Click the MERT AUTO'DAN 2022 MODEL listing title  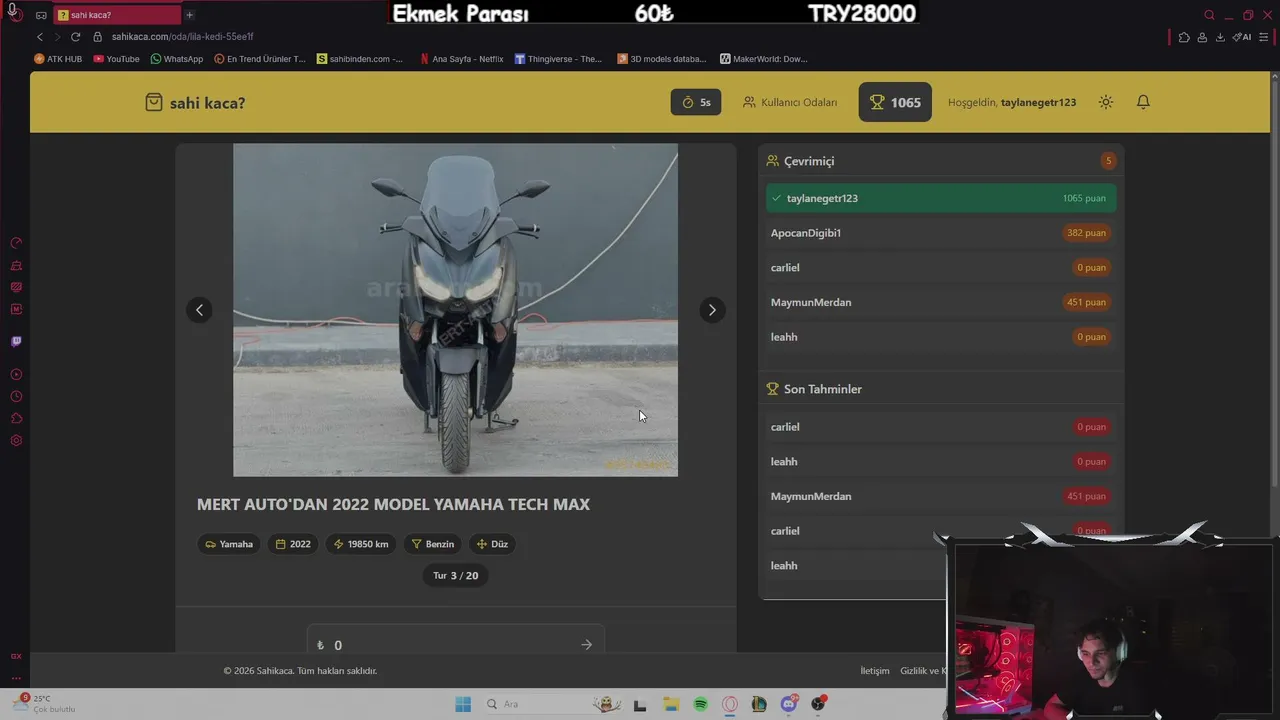coord(393,504)
